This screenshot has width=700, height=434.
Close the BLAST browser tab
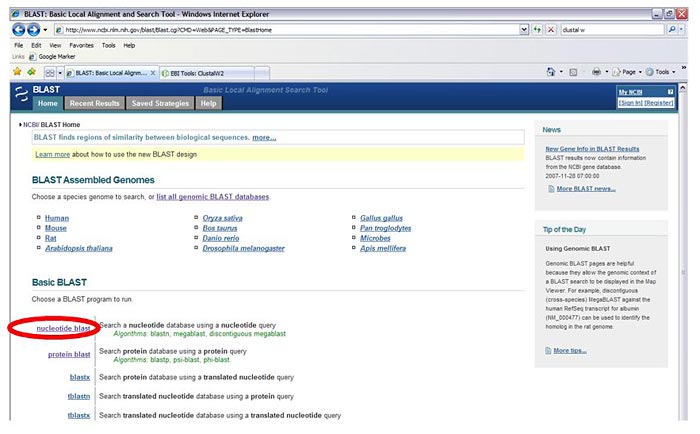click(153, 73)
